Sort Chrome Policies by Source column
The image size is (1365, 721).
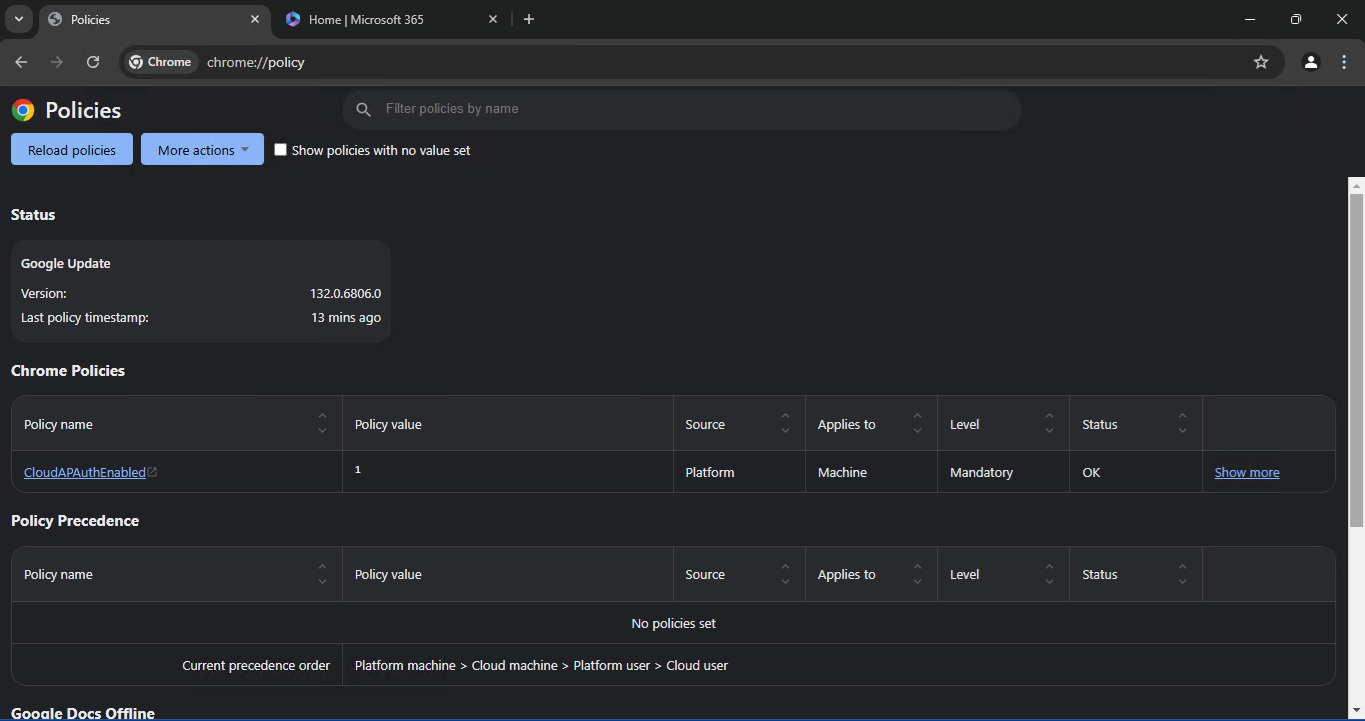(785, 424)
